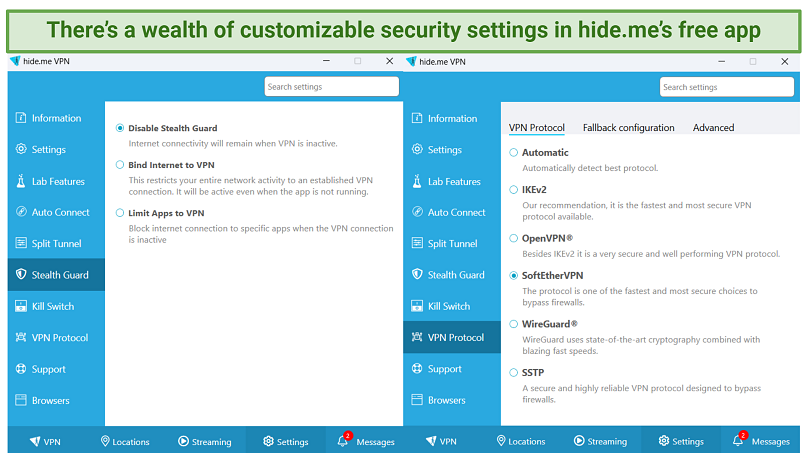Click Information label in left window sidebar
Viewport: 806px width, 453px height.
click(x=57, y=118)
